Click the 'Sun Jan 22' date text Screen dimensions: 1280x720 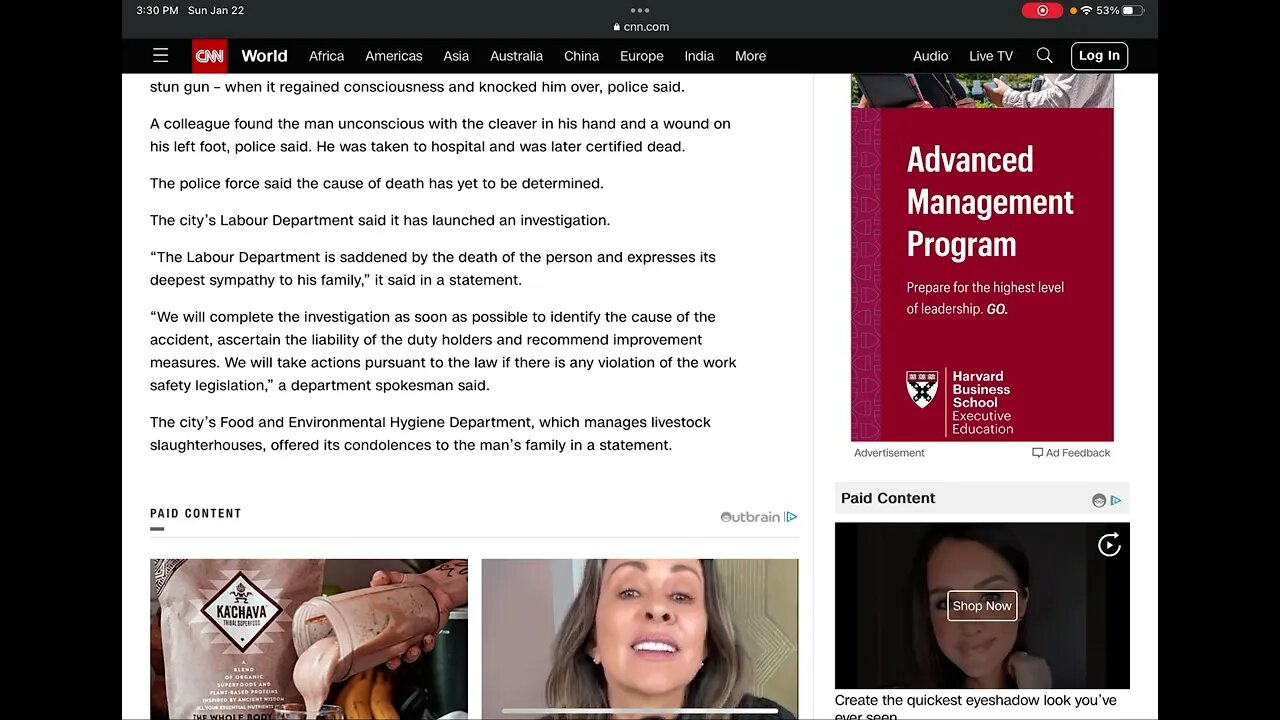pos(216,10)
